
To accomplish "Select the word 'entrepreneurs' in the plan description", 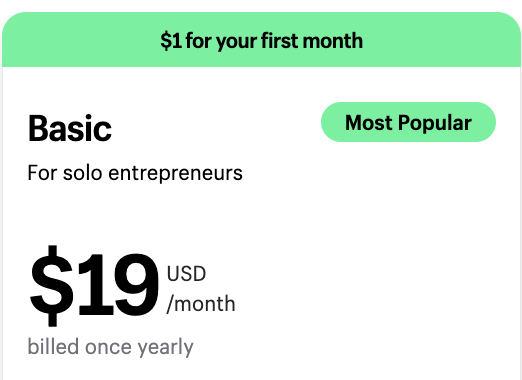I will pyautogui.click(x=175, y=174).
